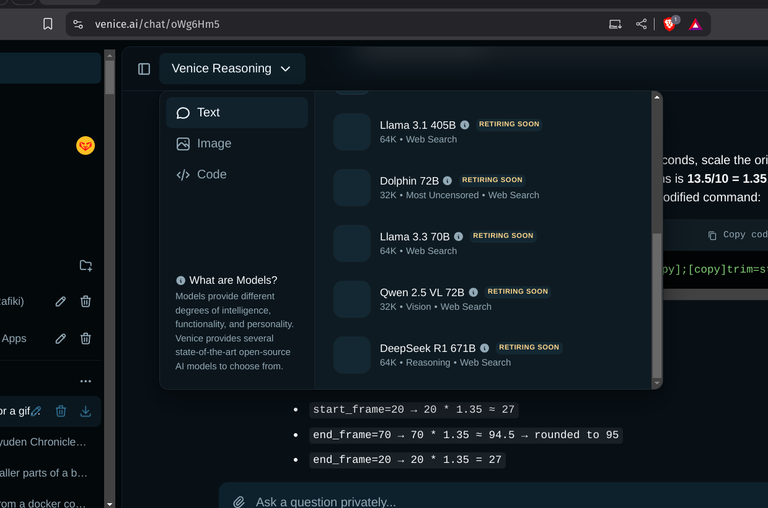This screenshot has height=508, width=768.
Task: Click 'end_frame=20 → 20 * 1.35 = 27' text
Action: [x=408, y=460]
